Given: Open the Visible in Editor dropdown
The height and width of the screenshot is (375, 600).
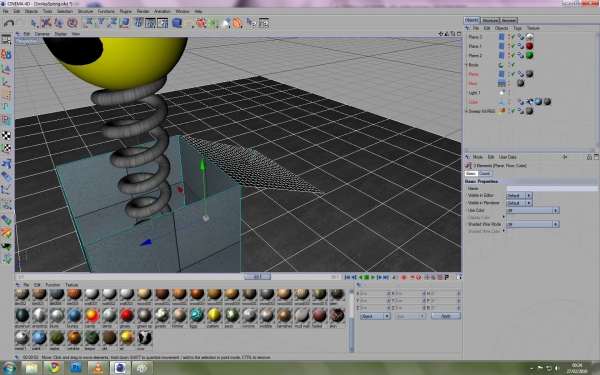Looking at the screenshot, I should tap(519, 196).
